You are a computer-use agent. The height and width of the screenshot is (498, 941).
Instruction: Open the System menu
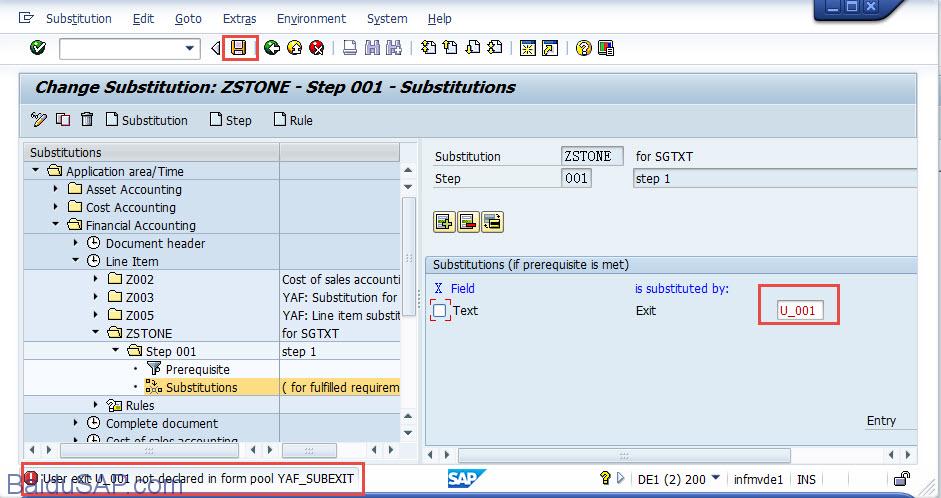(x=387, y=19)
